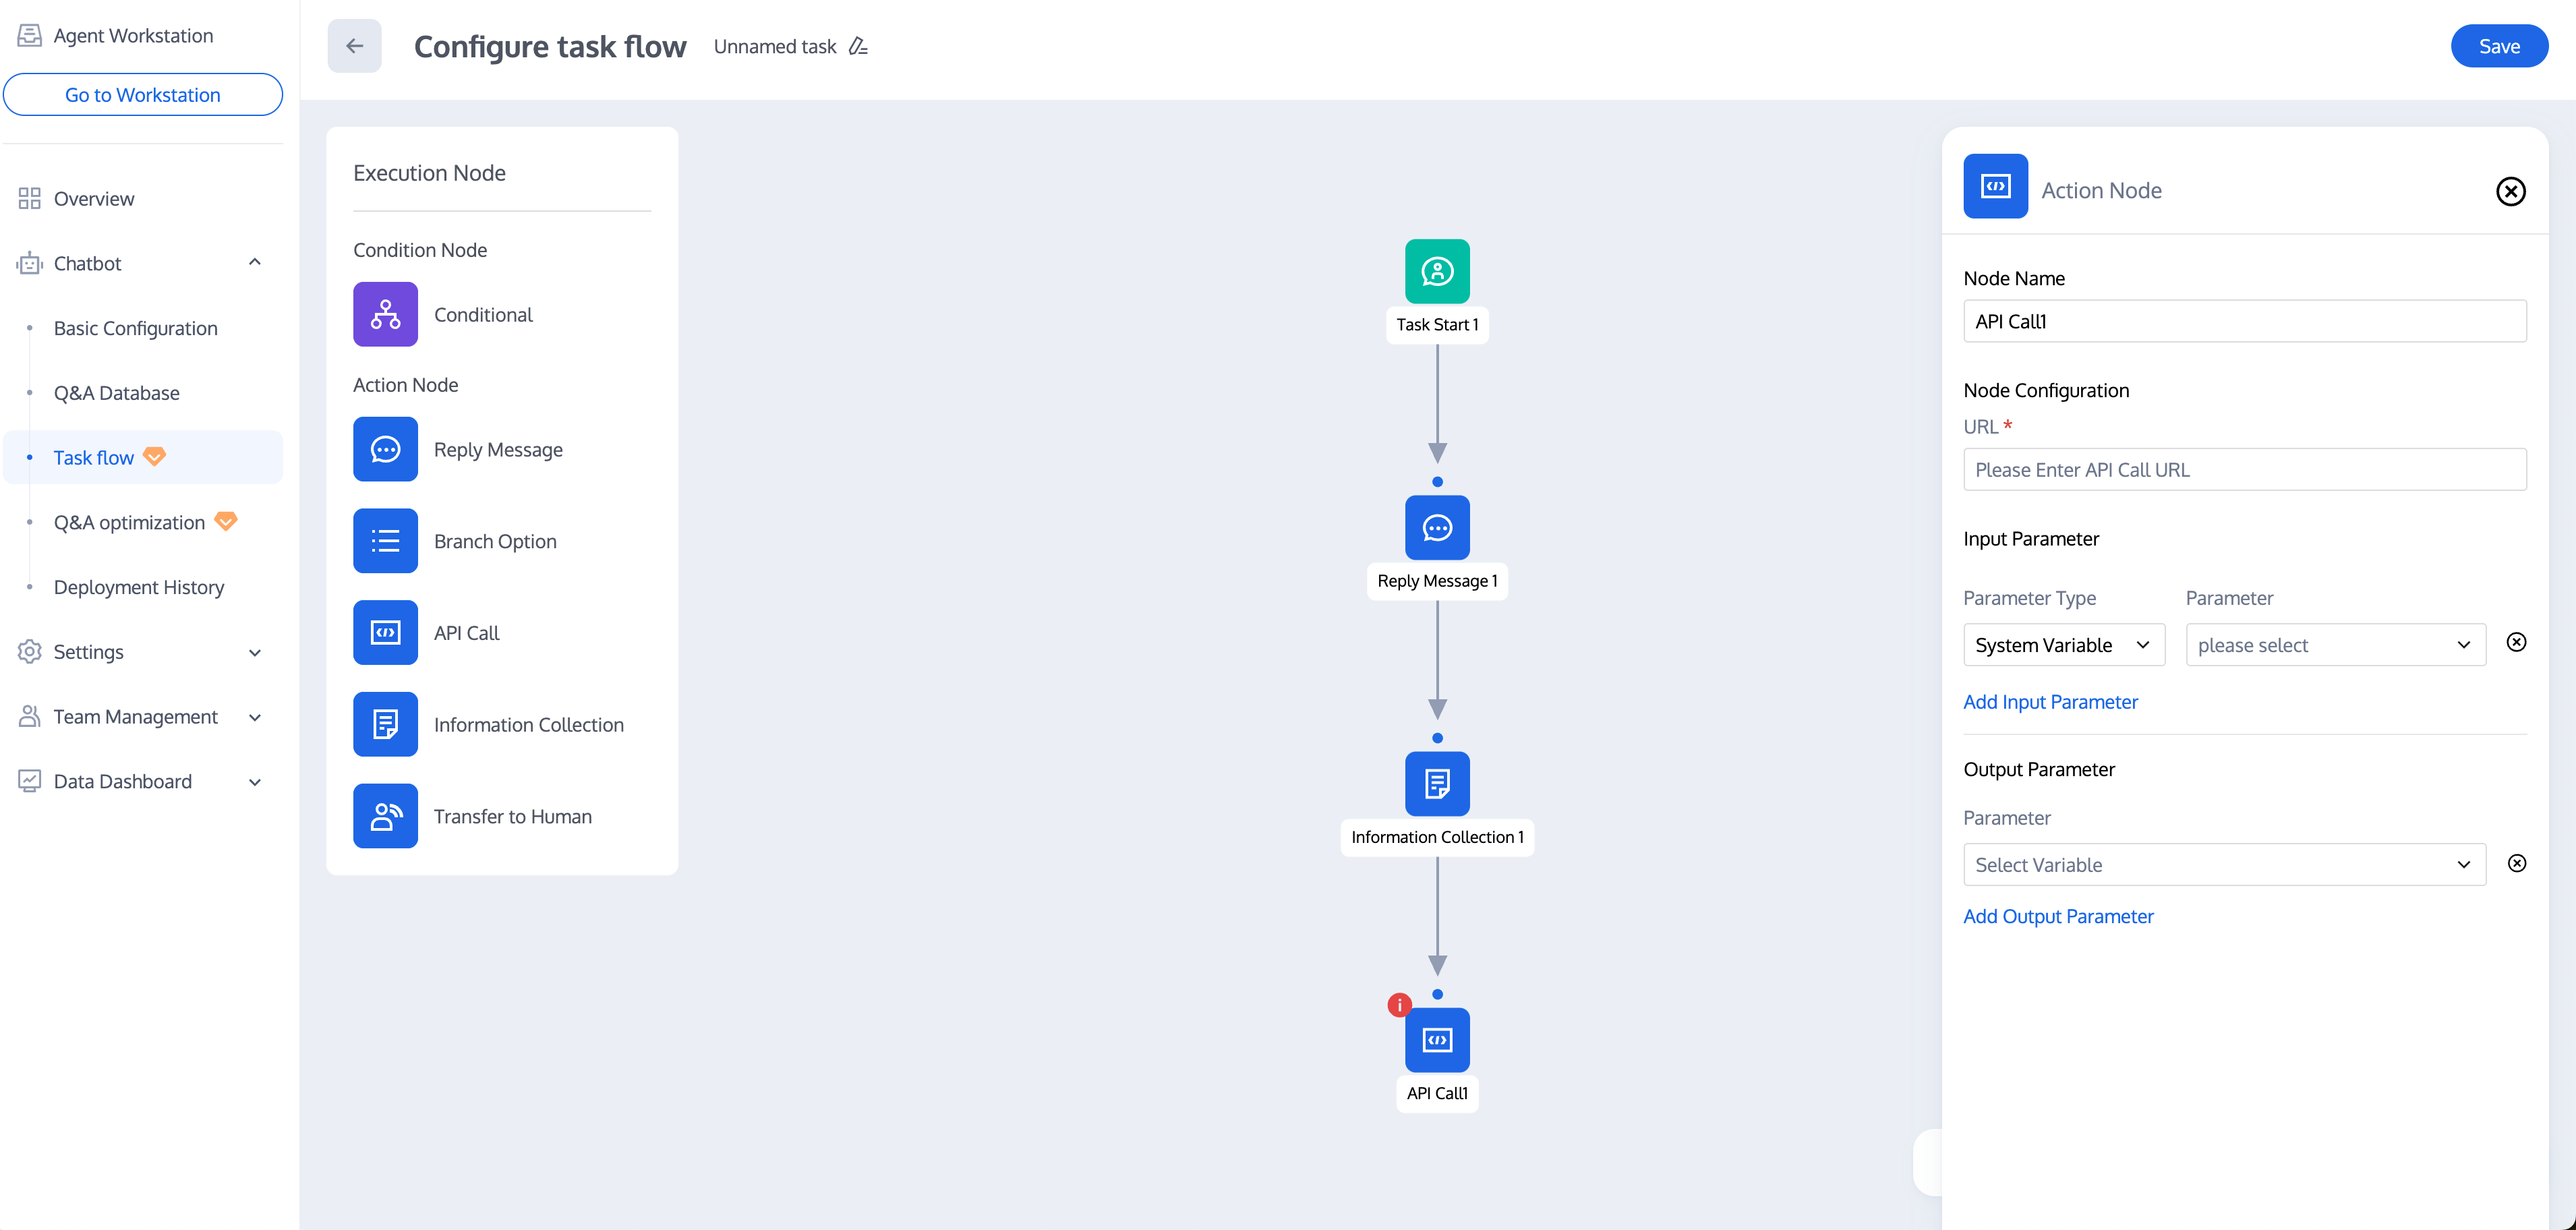2576x1230 pixels.
Task: Open Q&A Database in sidebar
Action: point(117,393)
